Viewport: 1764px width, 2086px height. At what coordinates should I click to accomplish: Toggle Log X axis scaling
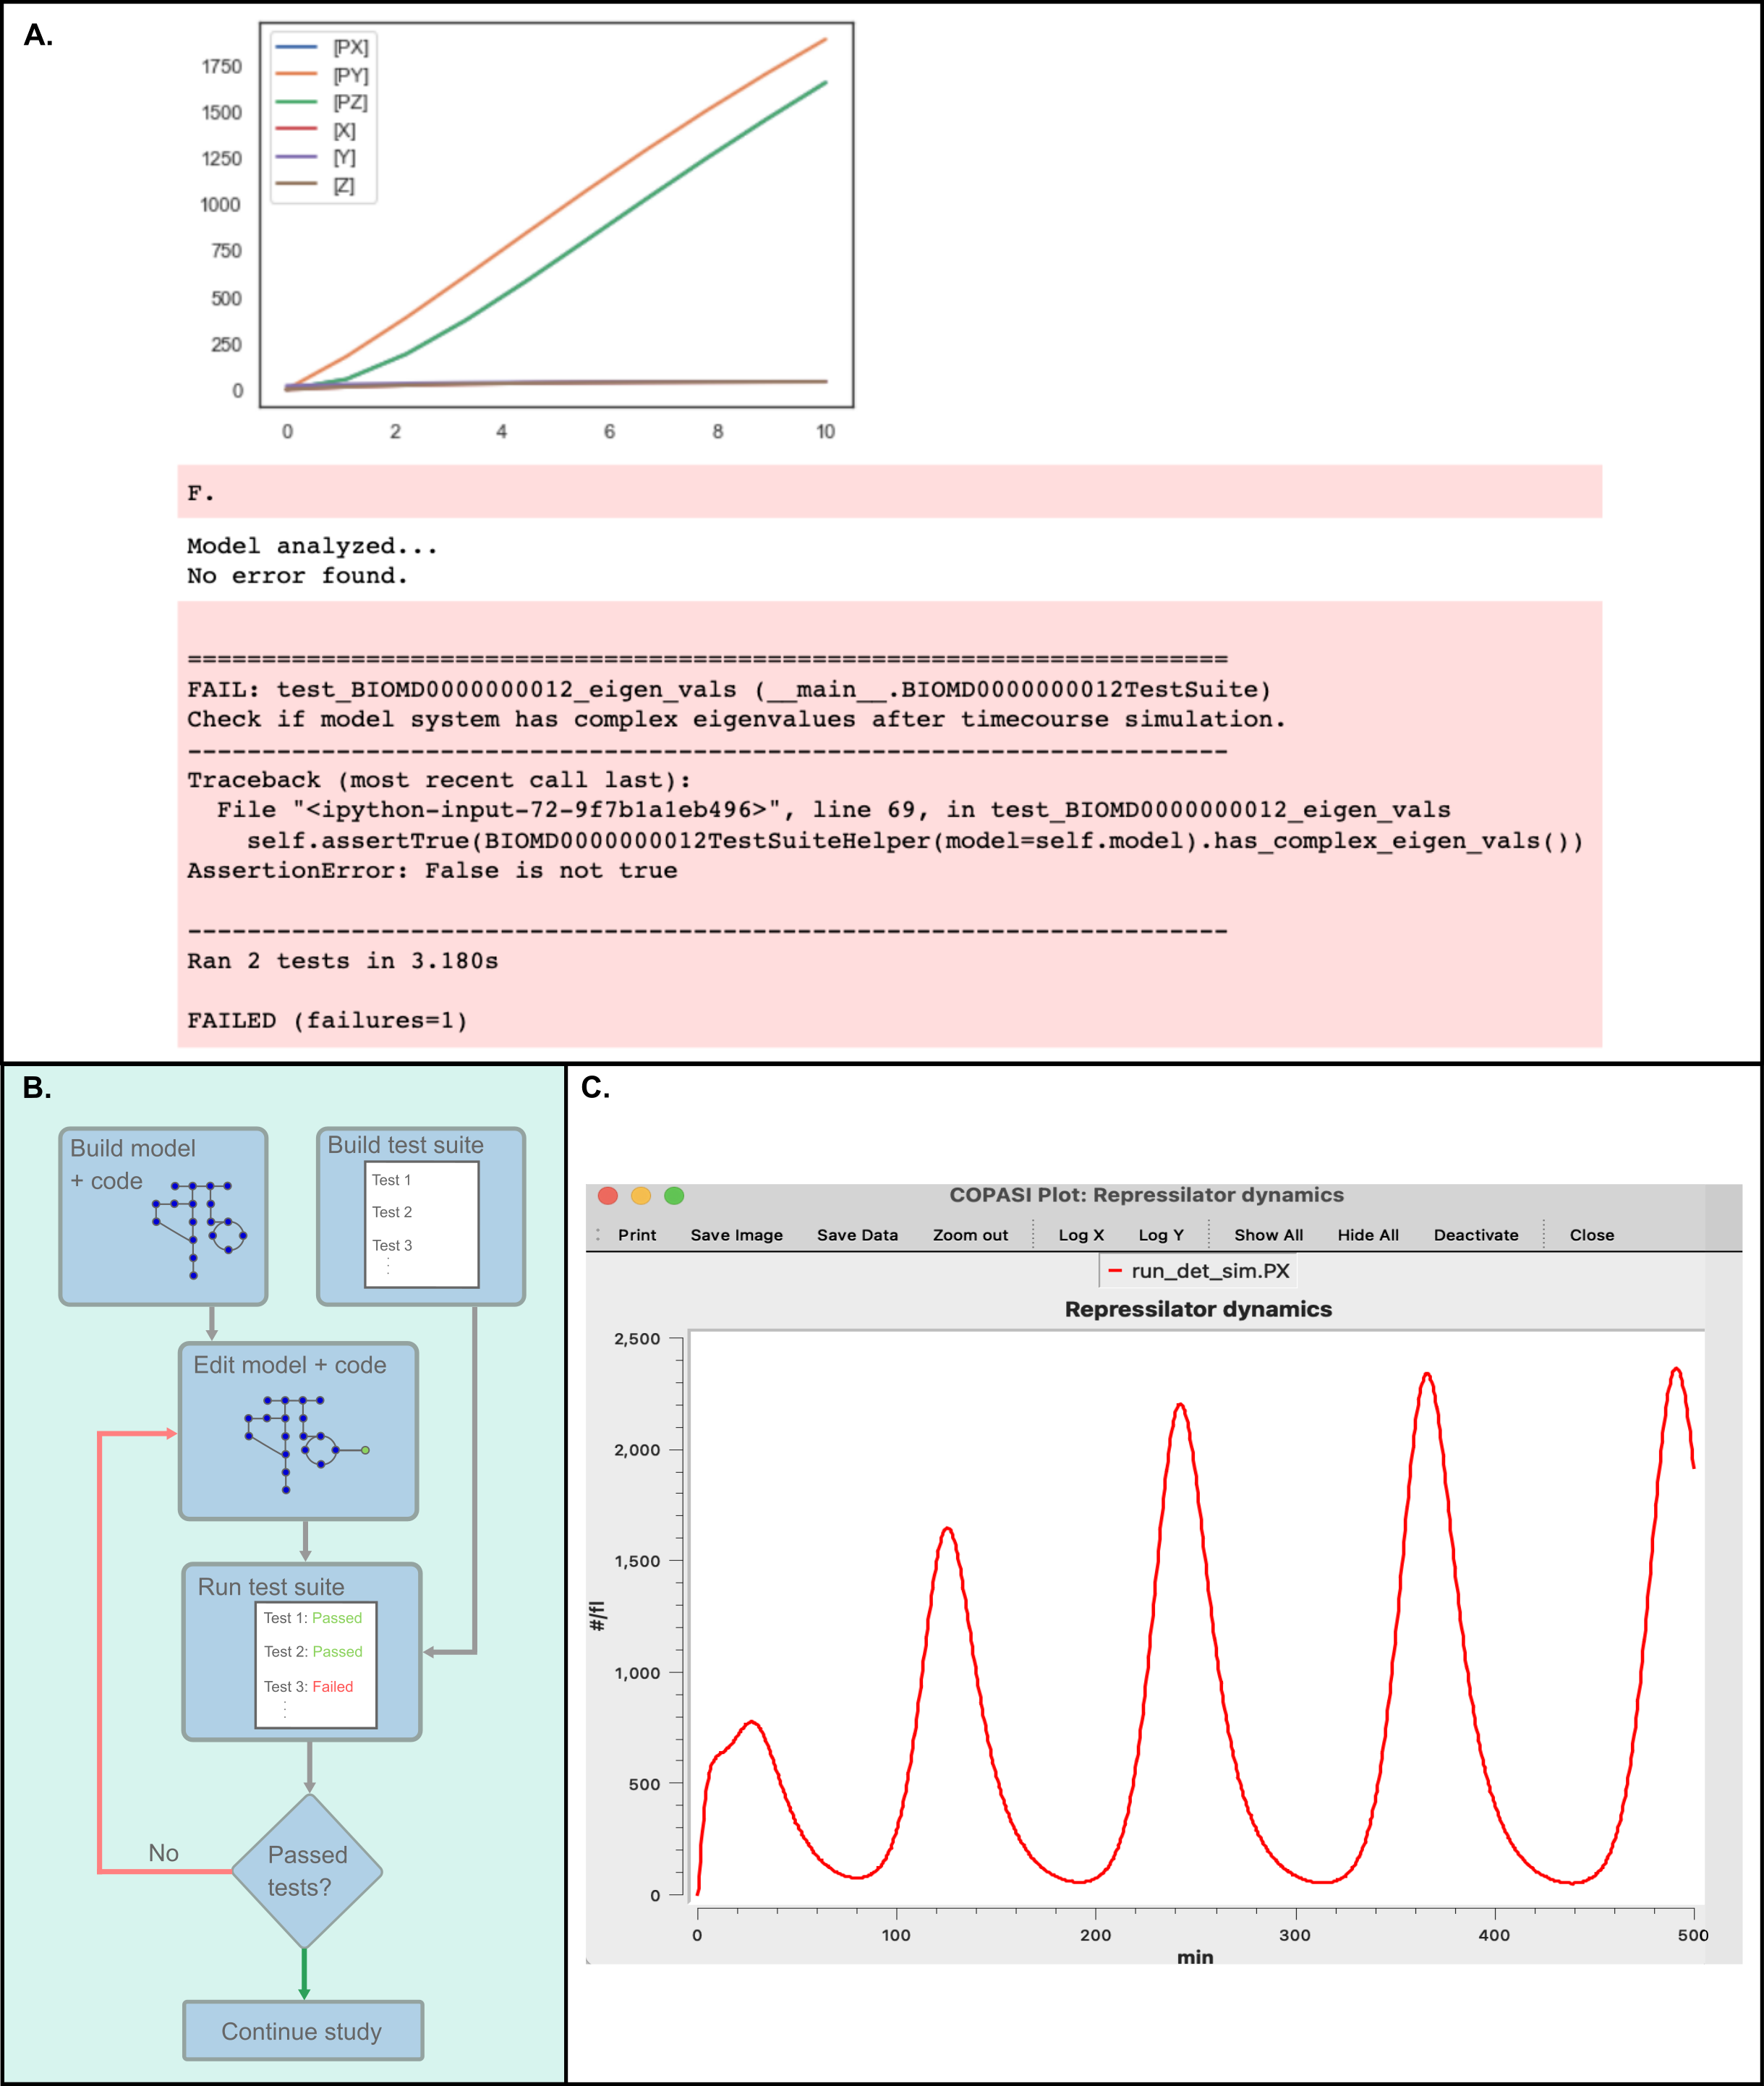point(1081,1235)
